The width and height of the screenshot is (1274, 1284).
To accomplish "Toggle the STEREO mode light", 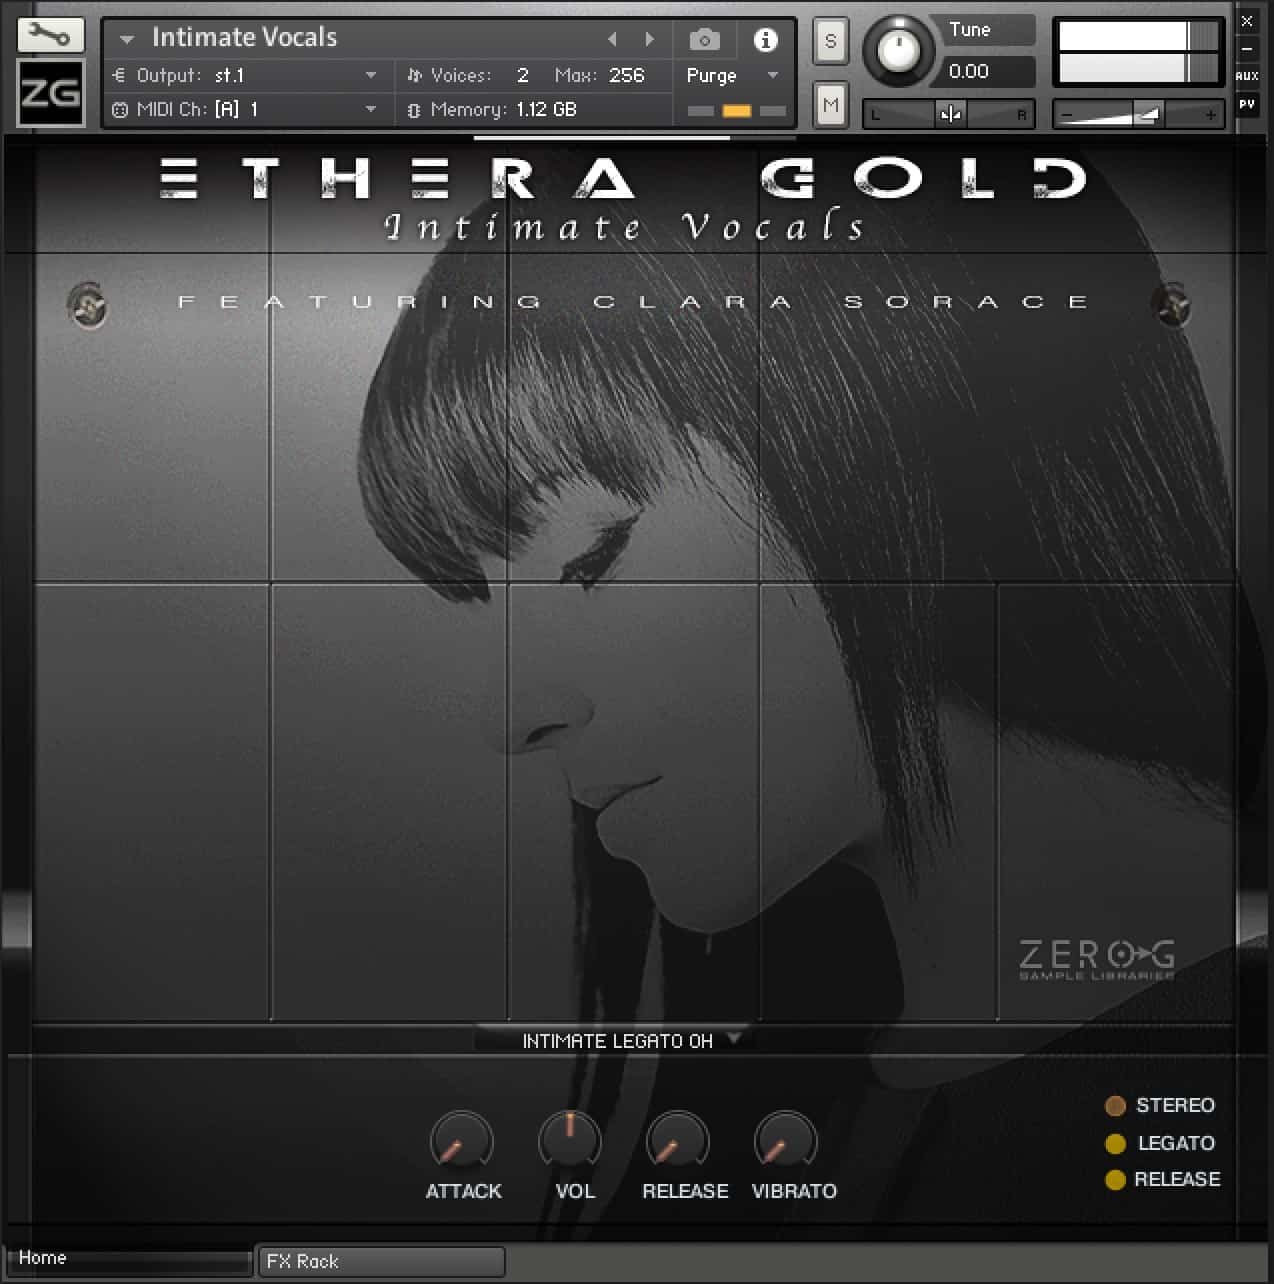I will pos(1115,1106).
